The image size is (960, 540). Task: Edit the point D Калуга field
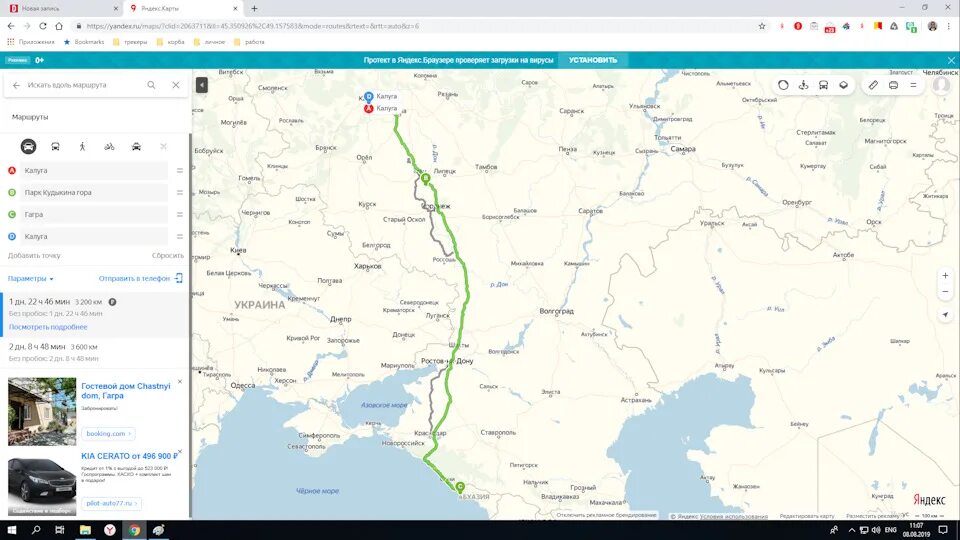coord(94,236)
